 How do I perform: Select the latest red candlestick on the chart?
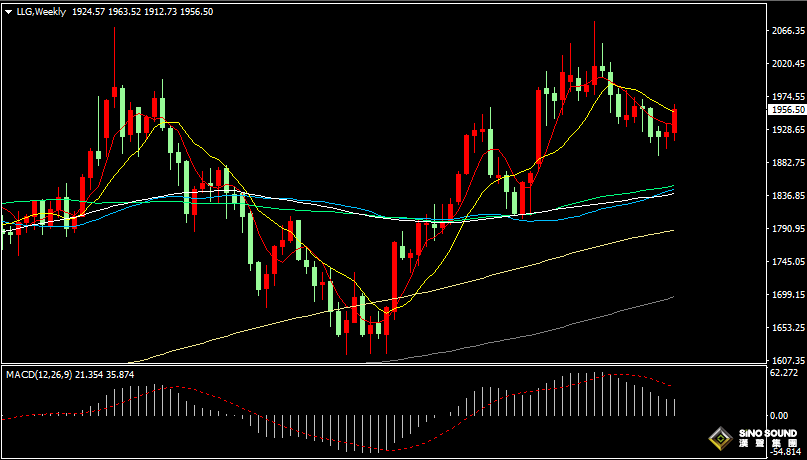[675, 122]
